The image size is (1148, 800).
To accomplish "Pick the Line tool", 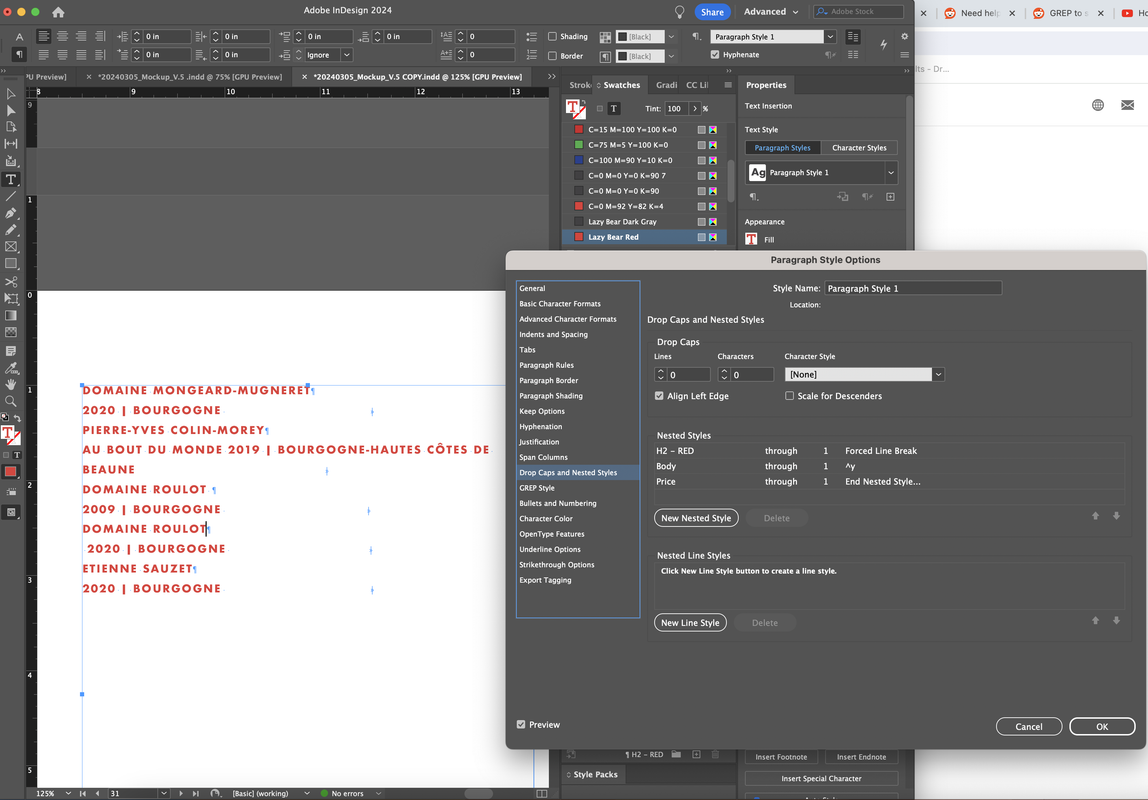I will [11, 196].
